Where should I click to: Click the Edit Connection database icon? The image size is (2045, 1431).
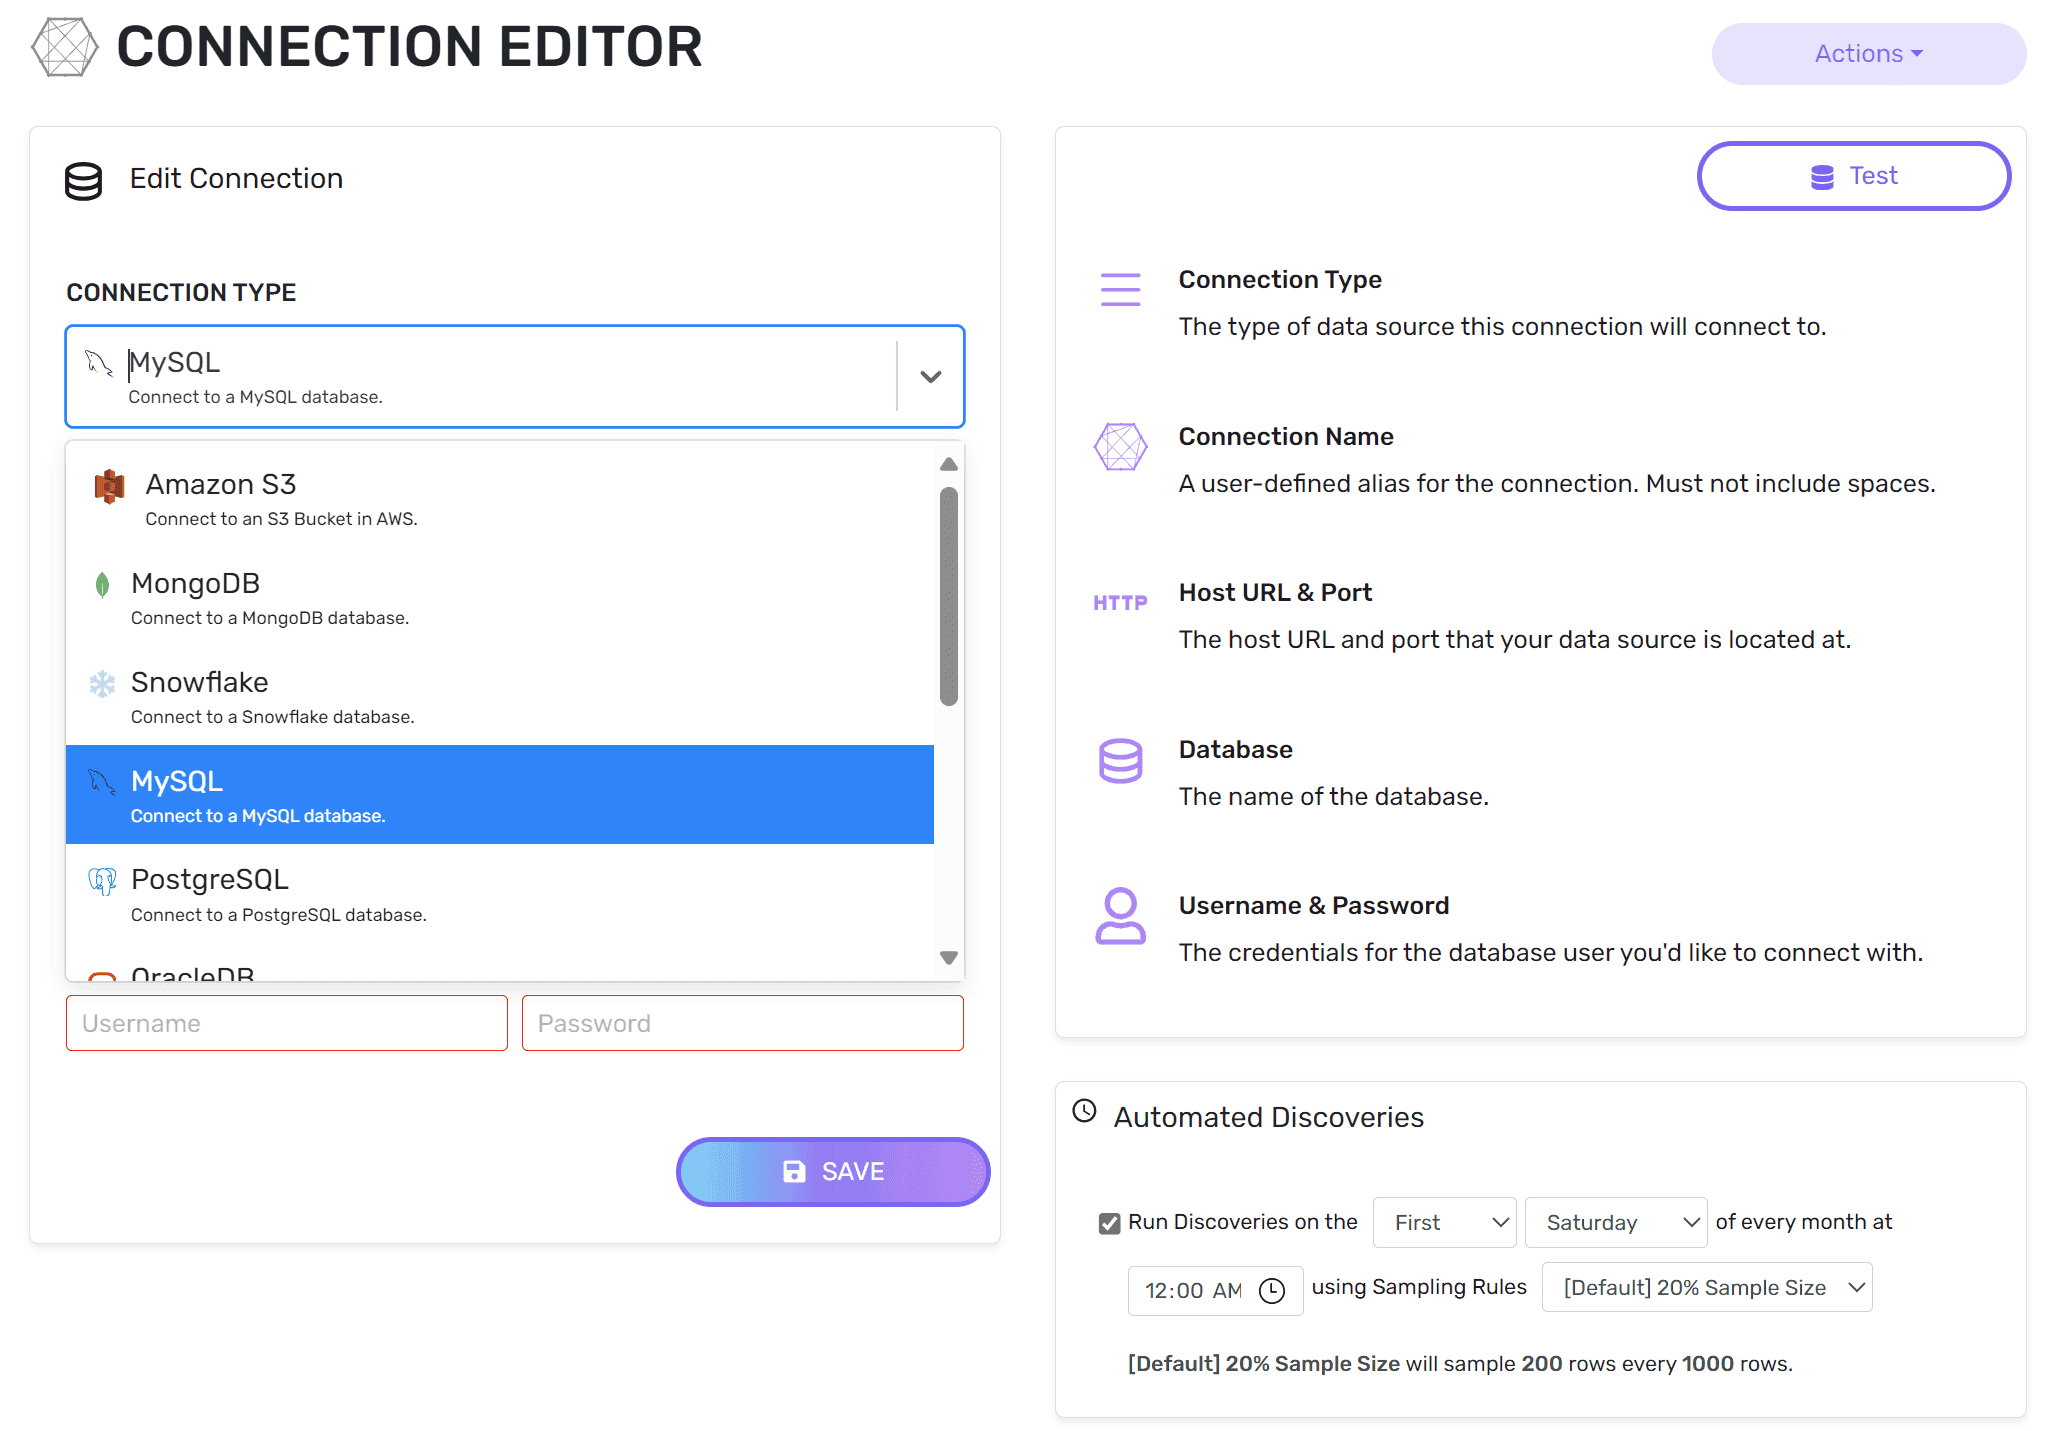click(83, 181)
